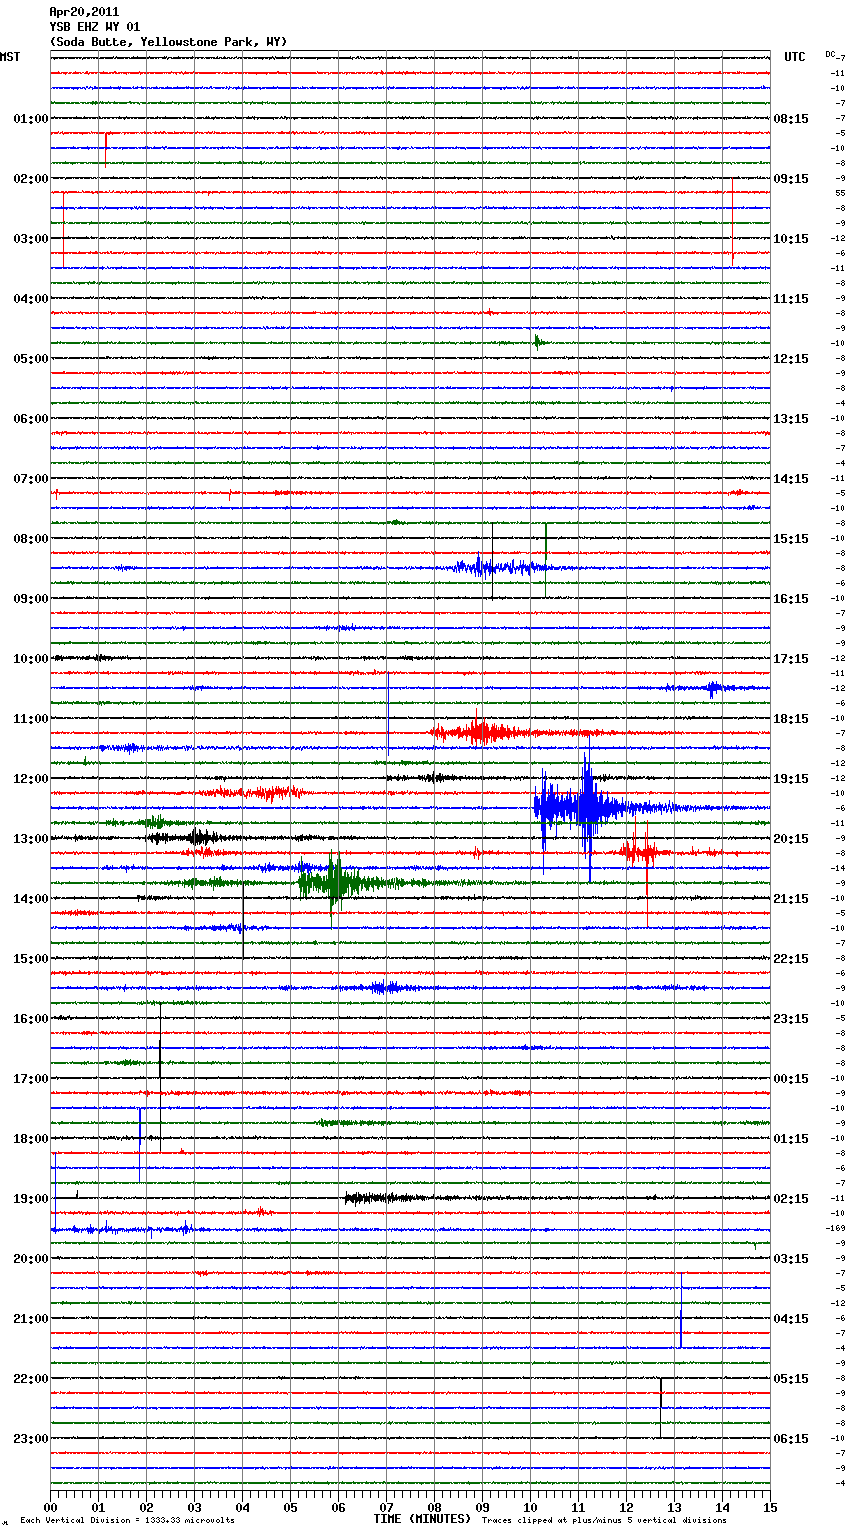Click the small green event above 05:00 MST
This screenshot has height=1534, width=850.
[537, 343]
